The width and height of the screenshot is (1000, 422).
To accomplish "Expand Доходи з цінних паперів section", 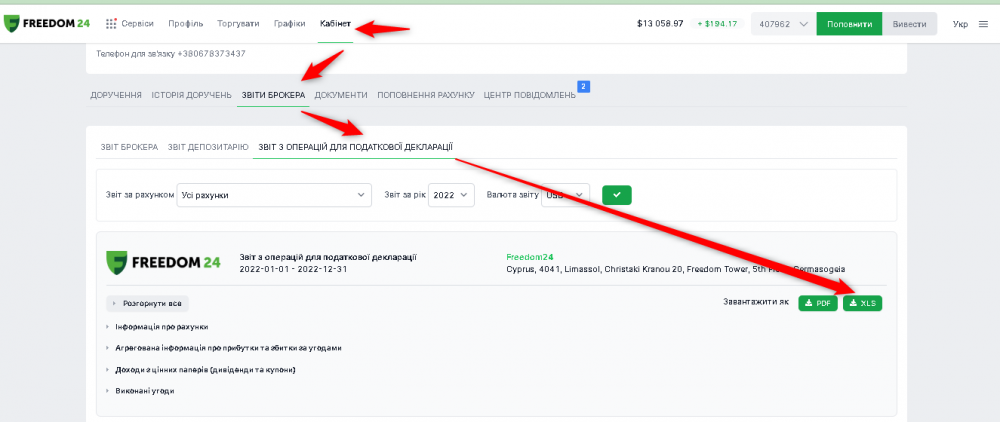I will pyautogui.click(x=205, y=370).
